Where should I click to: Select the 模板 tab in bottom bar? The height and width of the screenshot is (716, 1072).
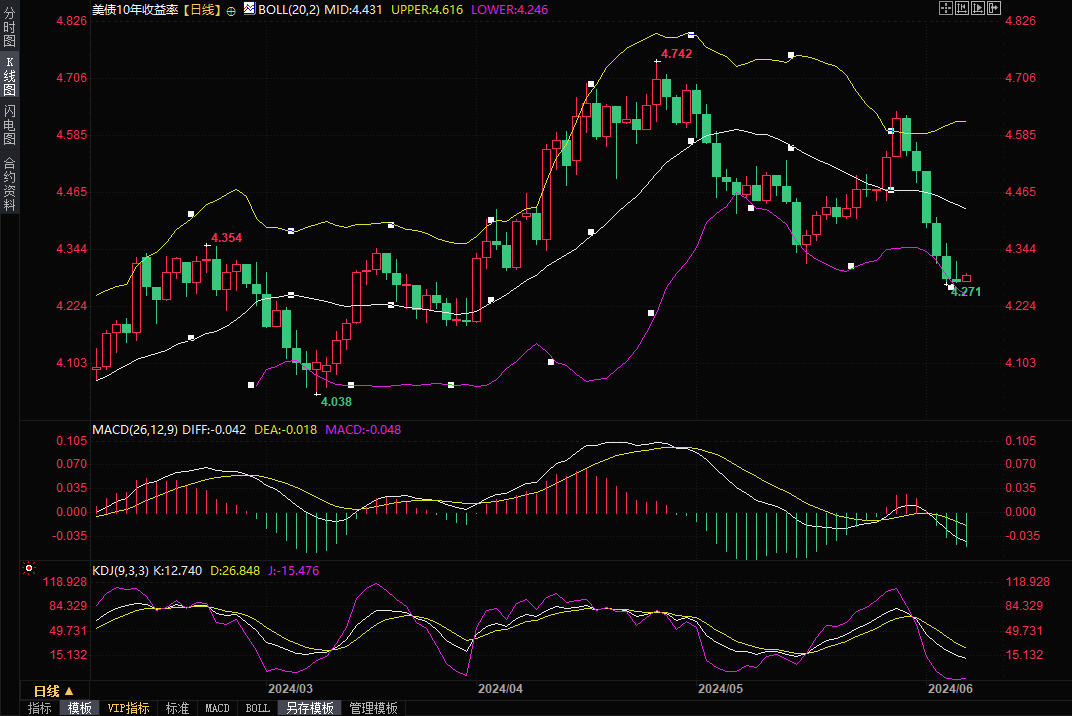[80, 708]
